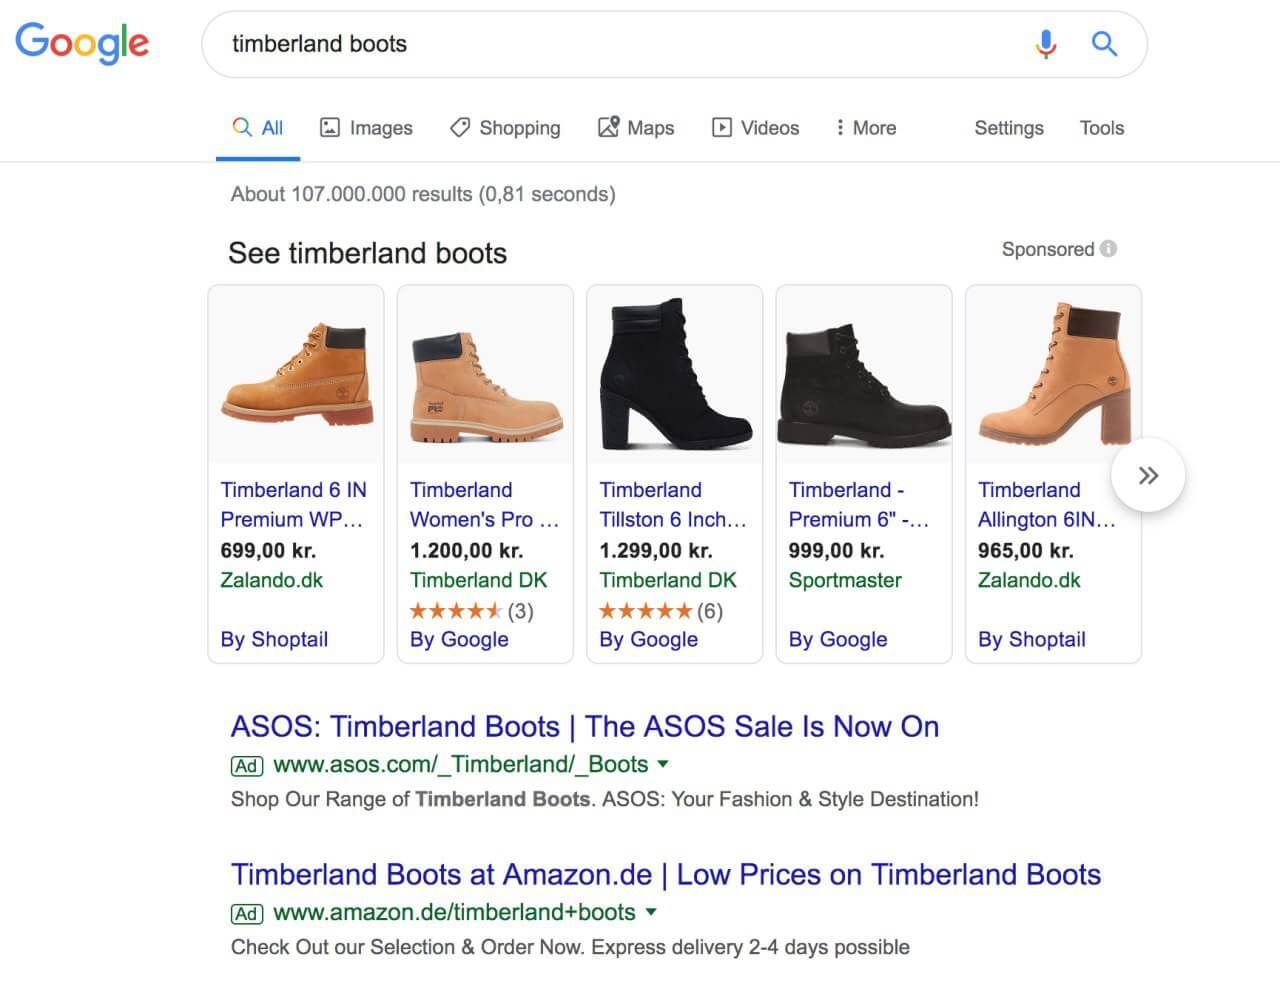Open the ASOS Timberland Boots ad headline

click(x=585, y=726)
